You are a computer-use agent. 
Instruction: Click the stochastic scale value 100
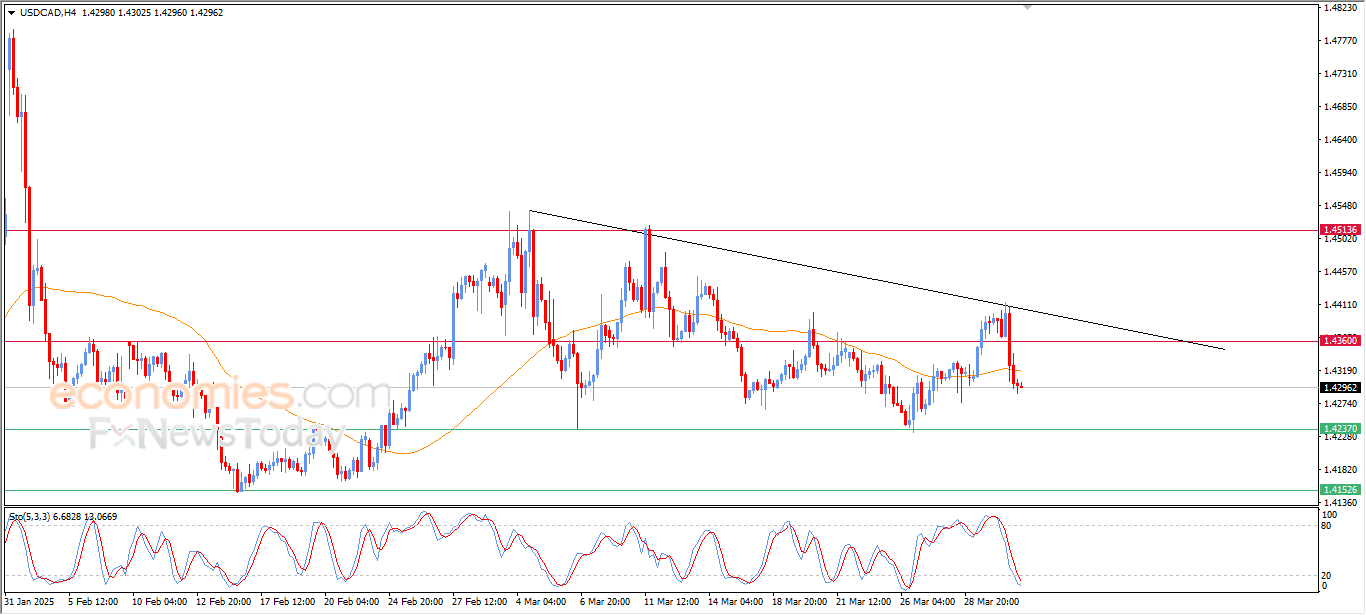(1330, 514)
